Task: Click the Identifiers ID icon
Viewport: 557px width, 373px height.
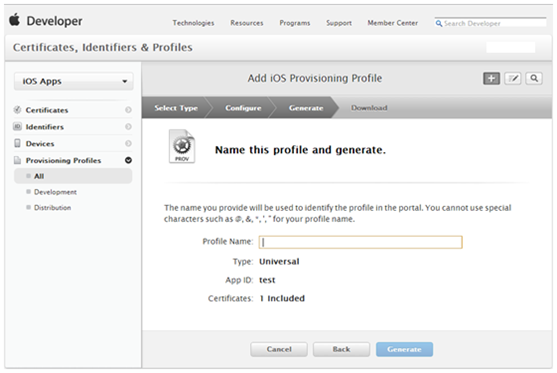Action: coord(17,126)
